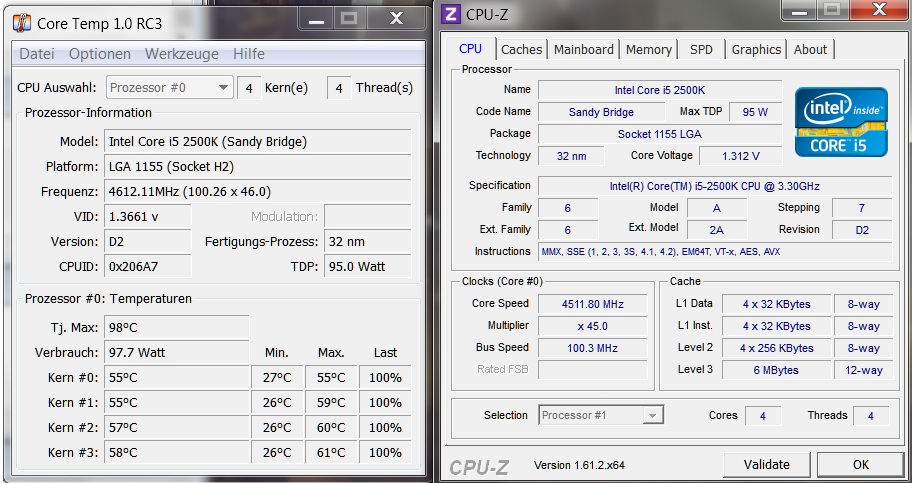The width and height of the screenshot is (912, 483).
Task: Click Kern #2 current temperature 57°C
Action: pyautogui.click(x=177, y=428)
